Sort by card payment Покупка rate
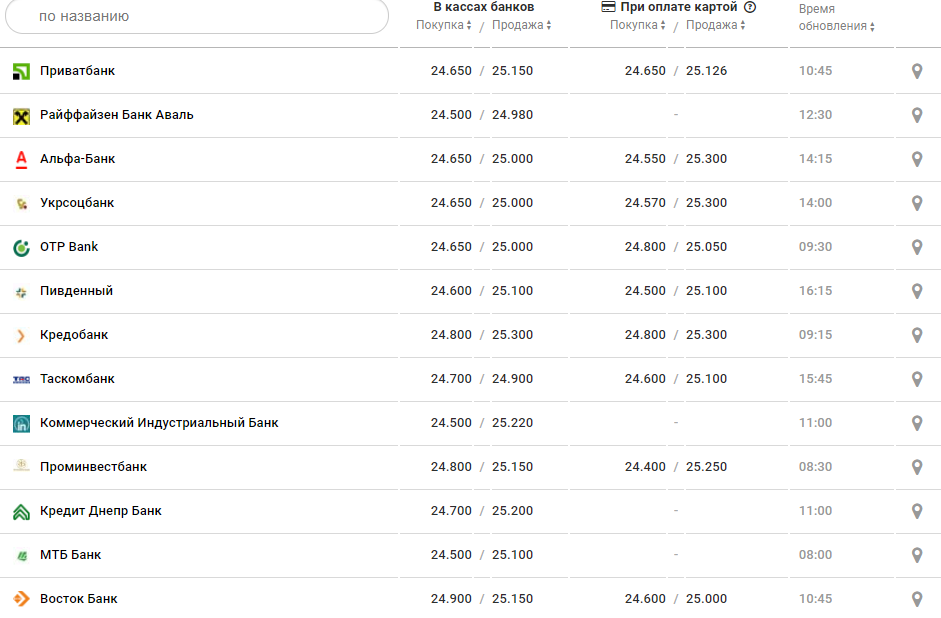The width and height of the screenshot is (941, 618). 637,25
